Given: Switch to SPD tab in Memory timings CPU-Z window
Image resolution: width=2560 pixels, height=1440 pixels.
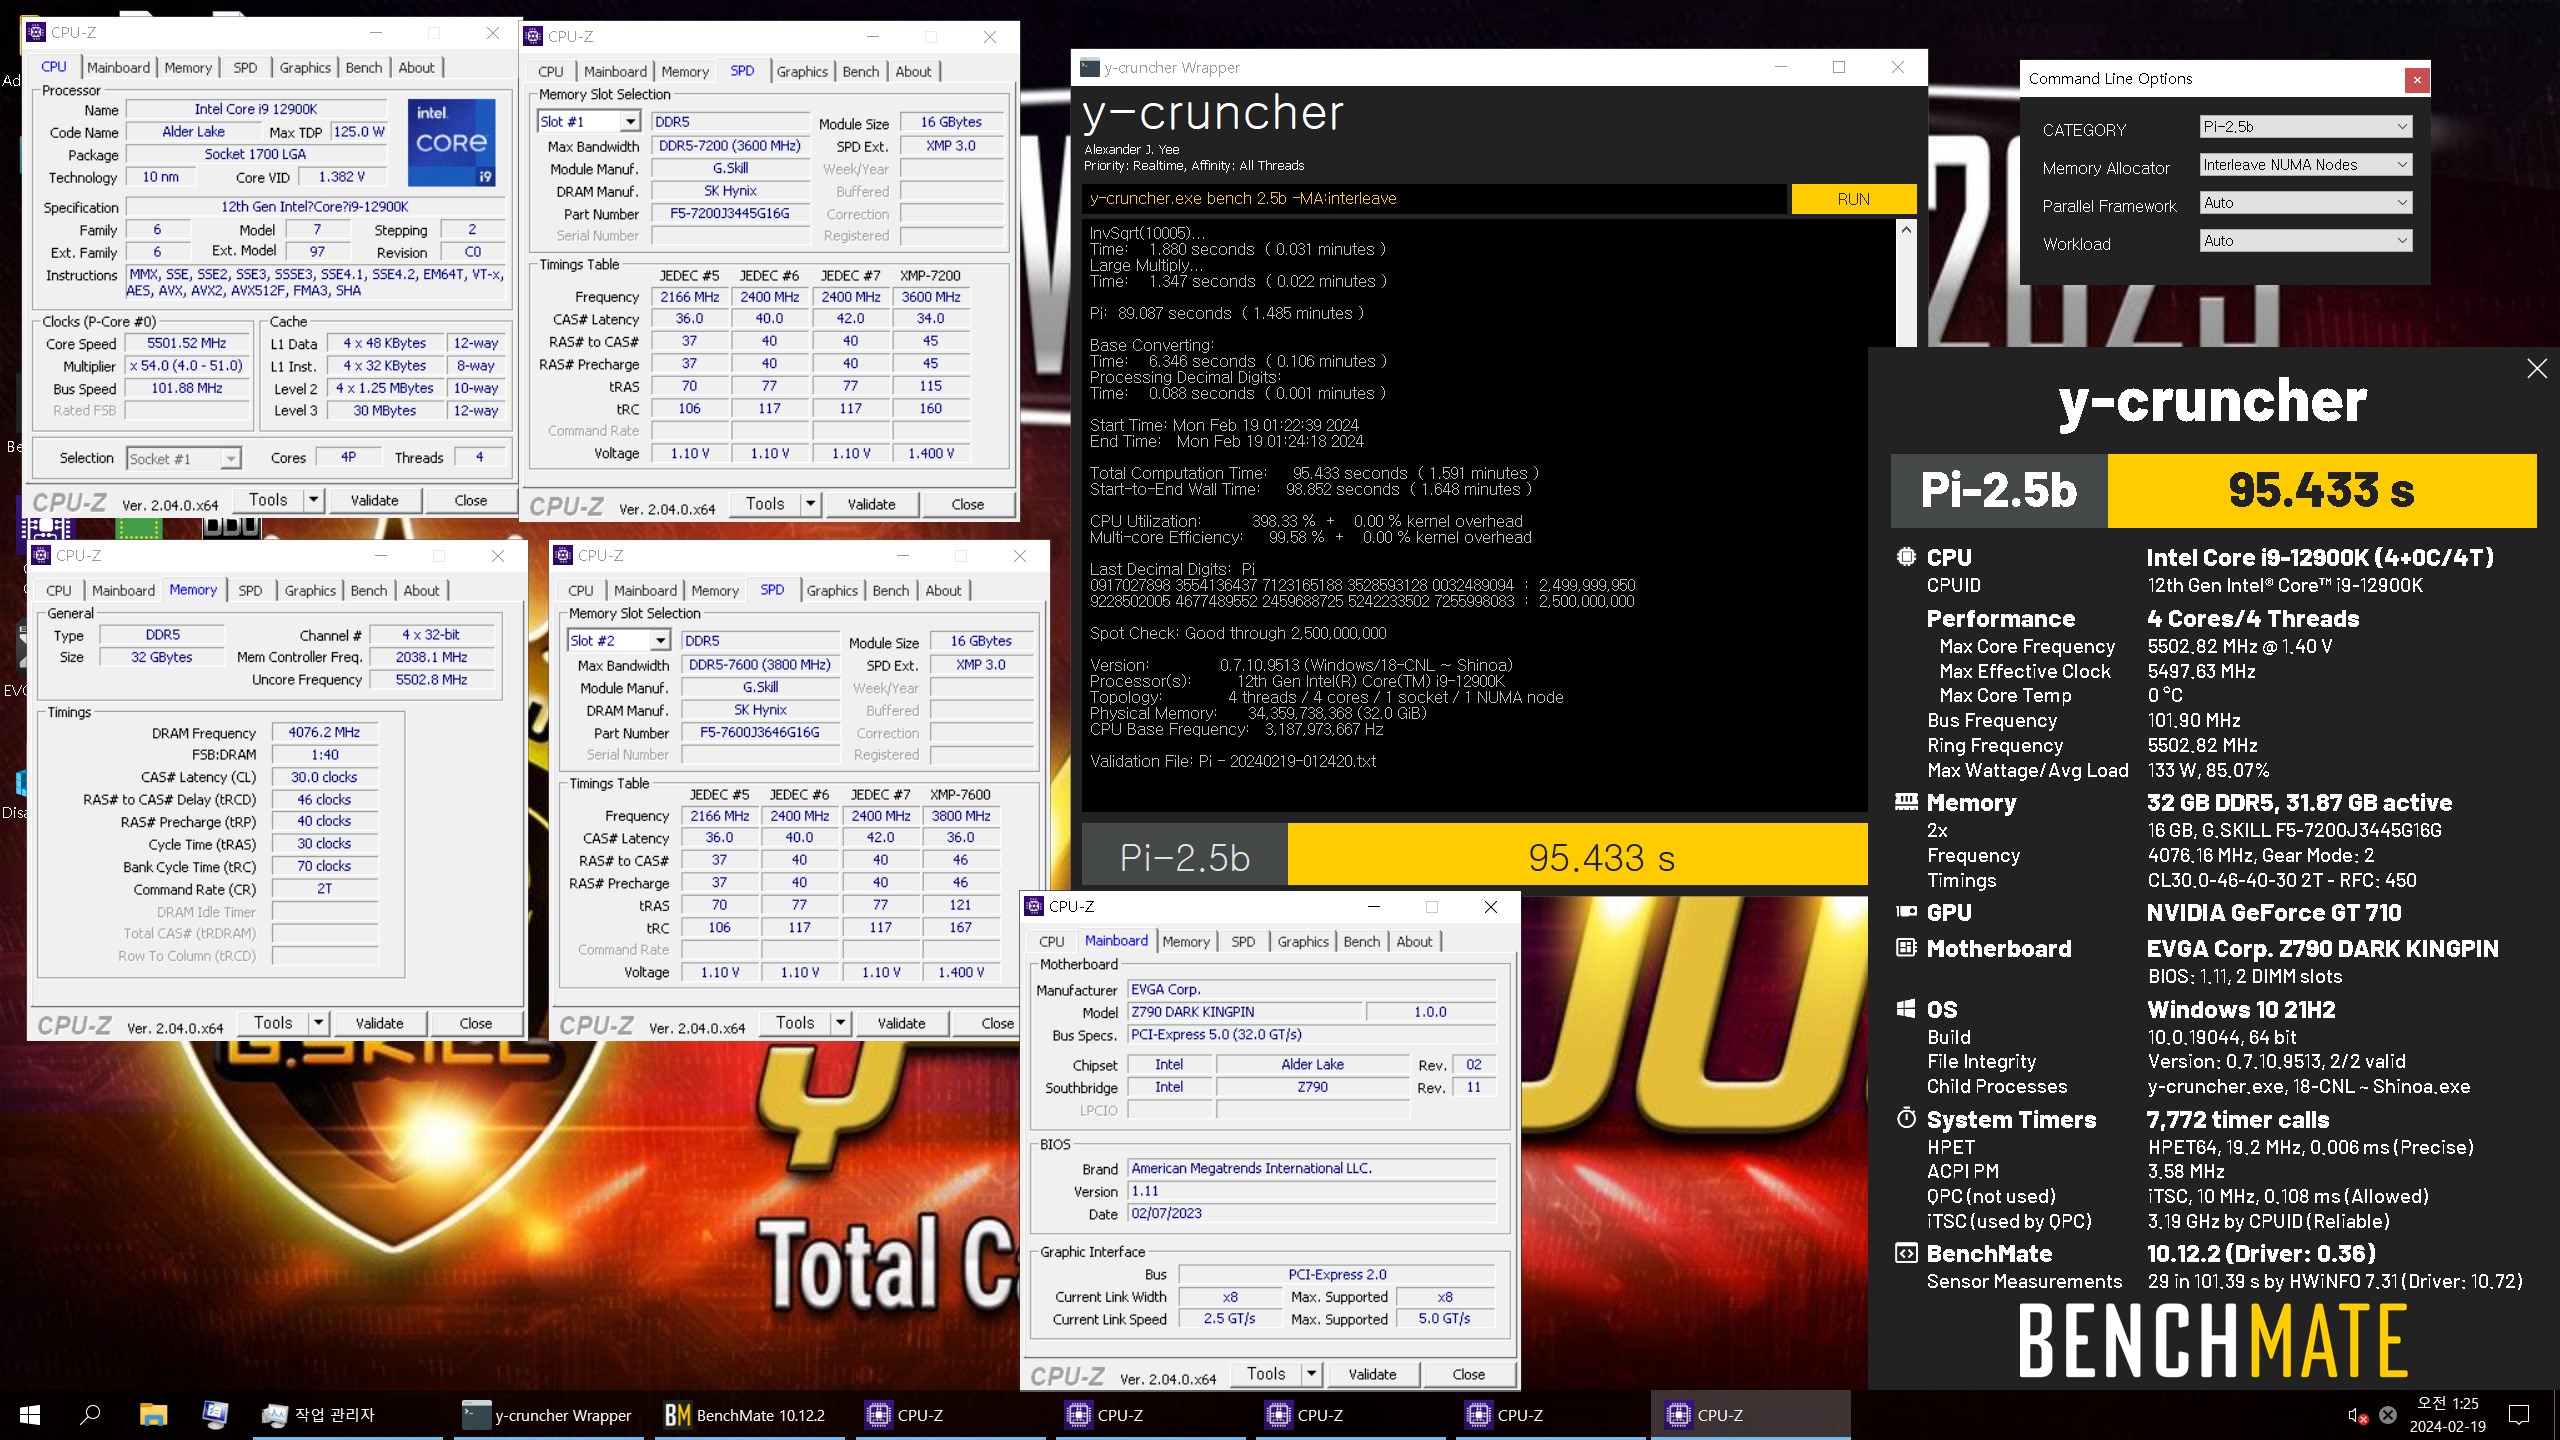Looking at the screenshot, I should tap(250, 591).
